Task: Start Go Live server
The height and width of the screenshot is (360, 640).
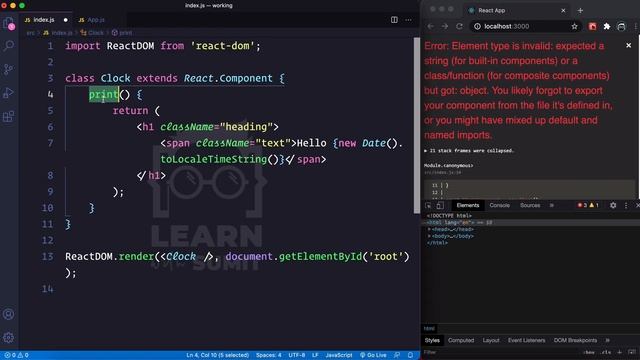Action: coord(373,355)
